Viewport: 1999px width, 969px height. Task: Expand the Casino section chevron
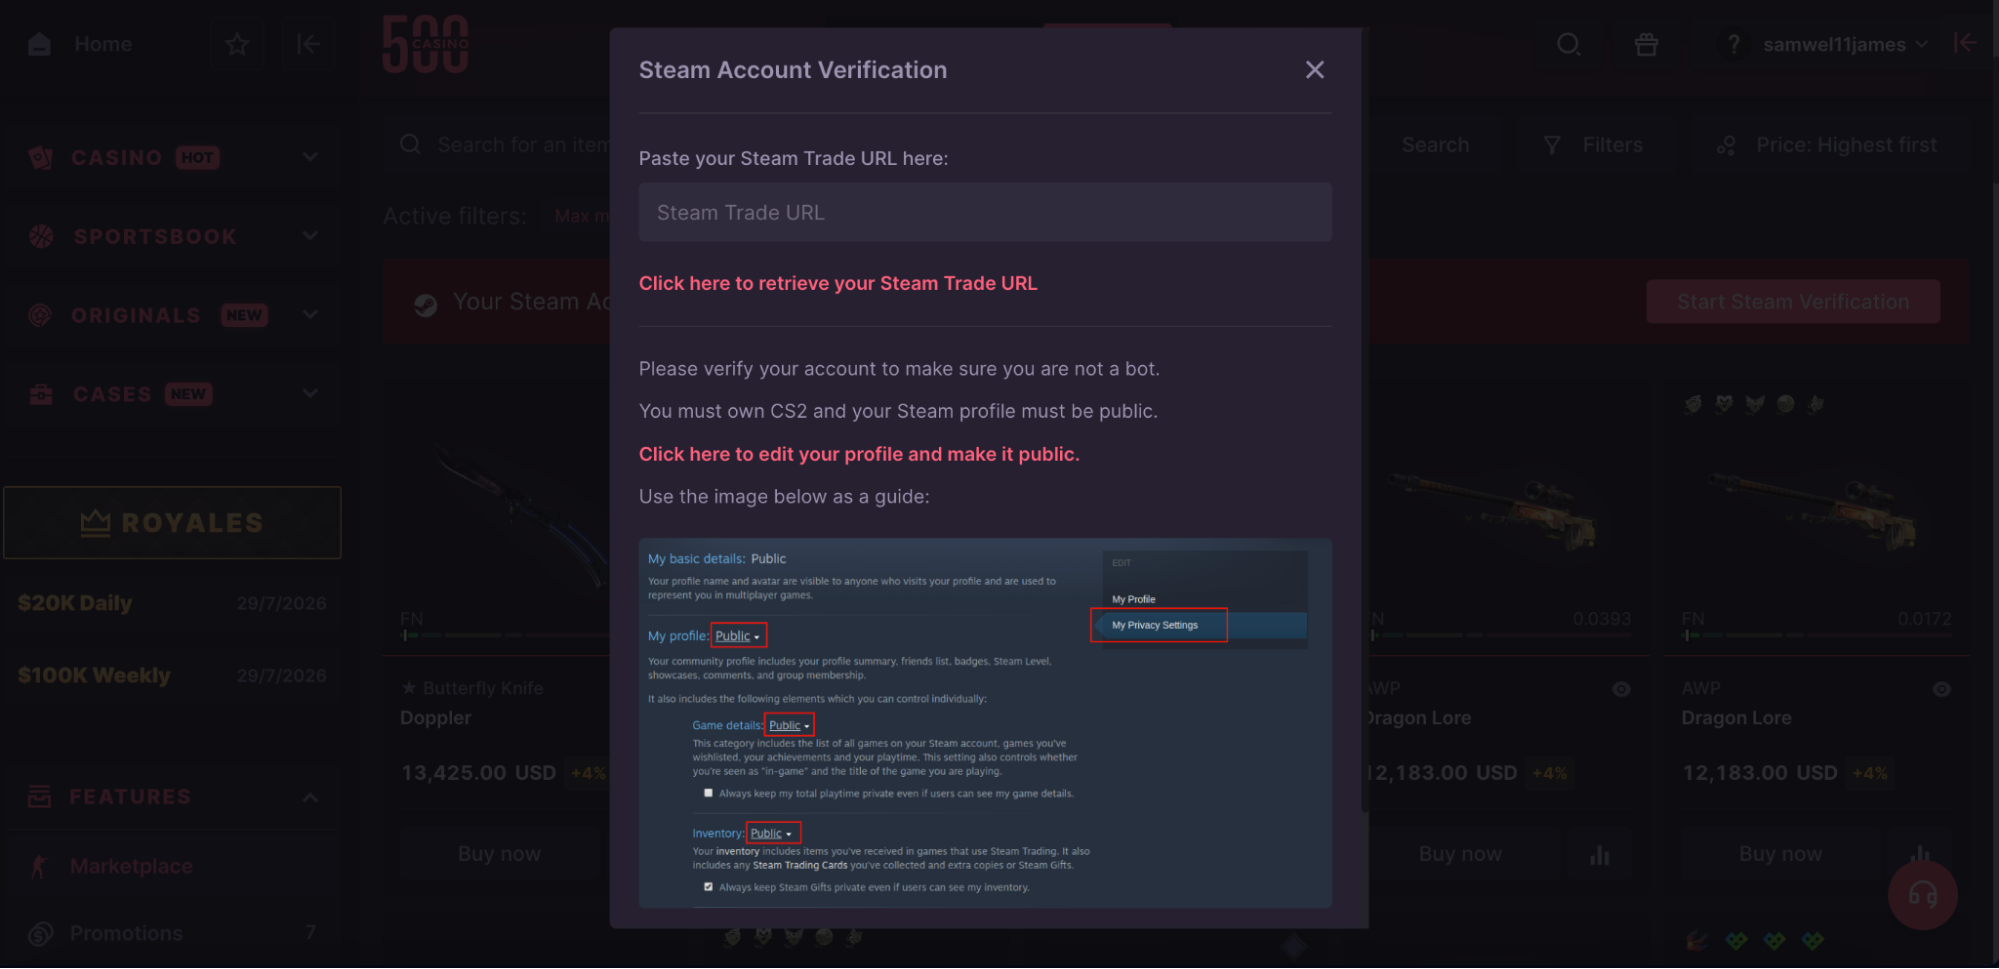click(x=311, y=157)
